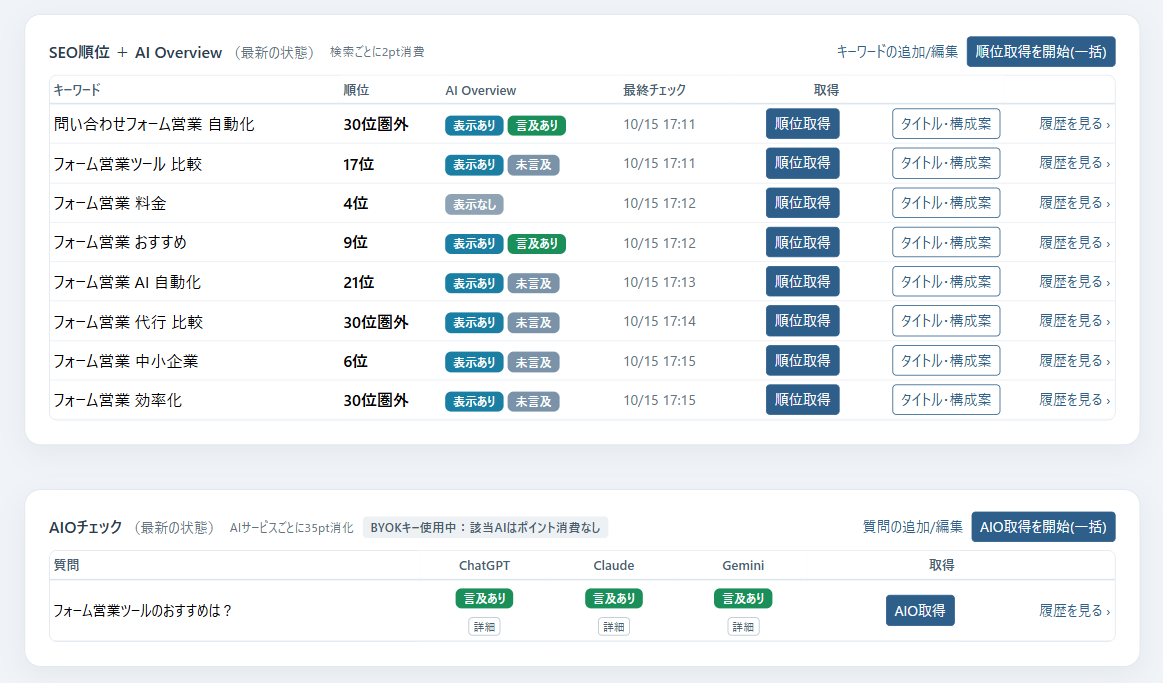Viewport: 1163px width, 683px height.
Task: View 履歴を見る for フォーム営業 代行 比較
Action: pos(1074,321)
